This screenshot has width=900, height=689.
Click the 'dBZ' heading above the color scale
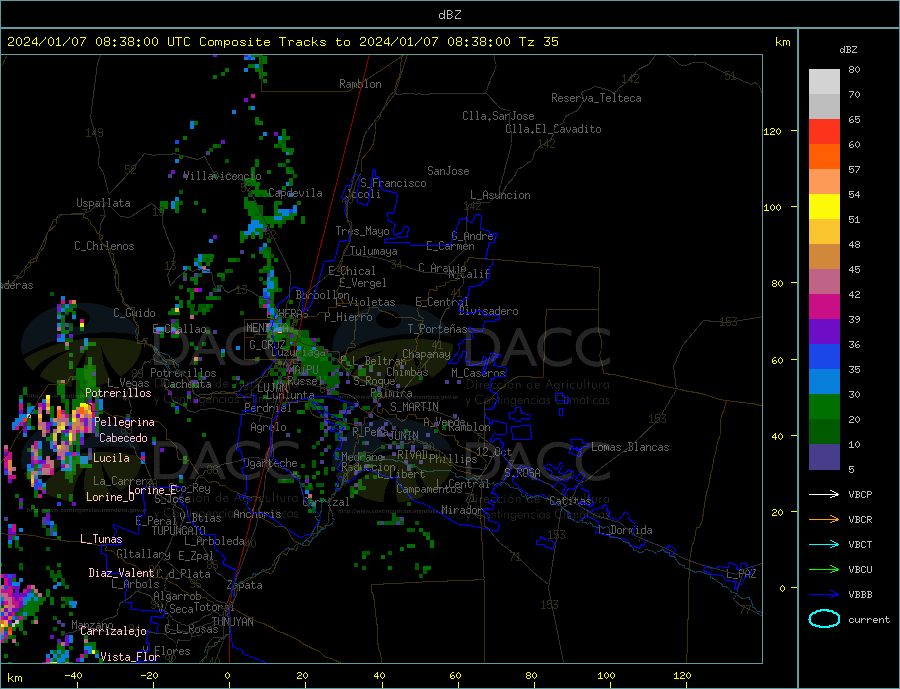(848, 50)
